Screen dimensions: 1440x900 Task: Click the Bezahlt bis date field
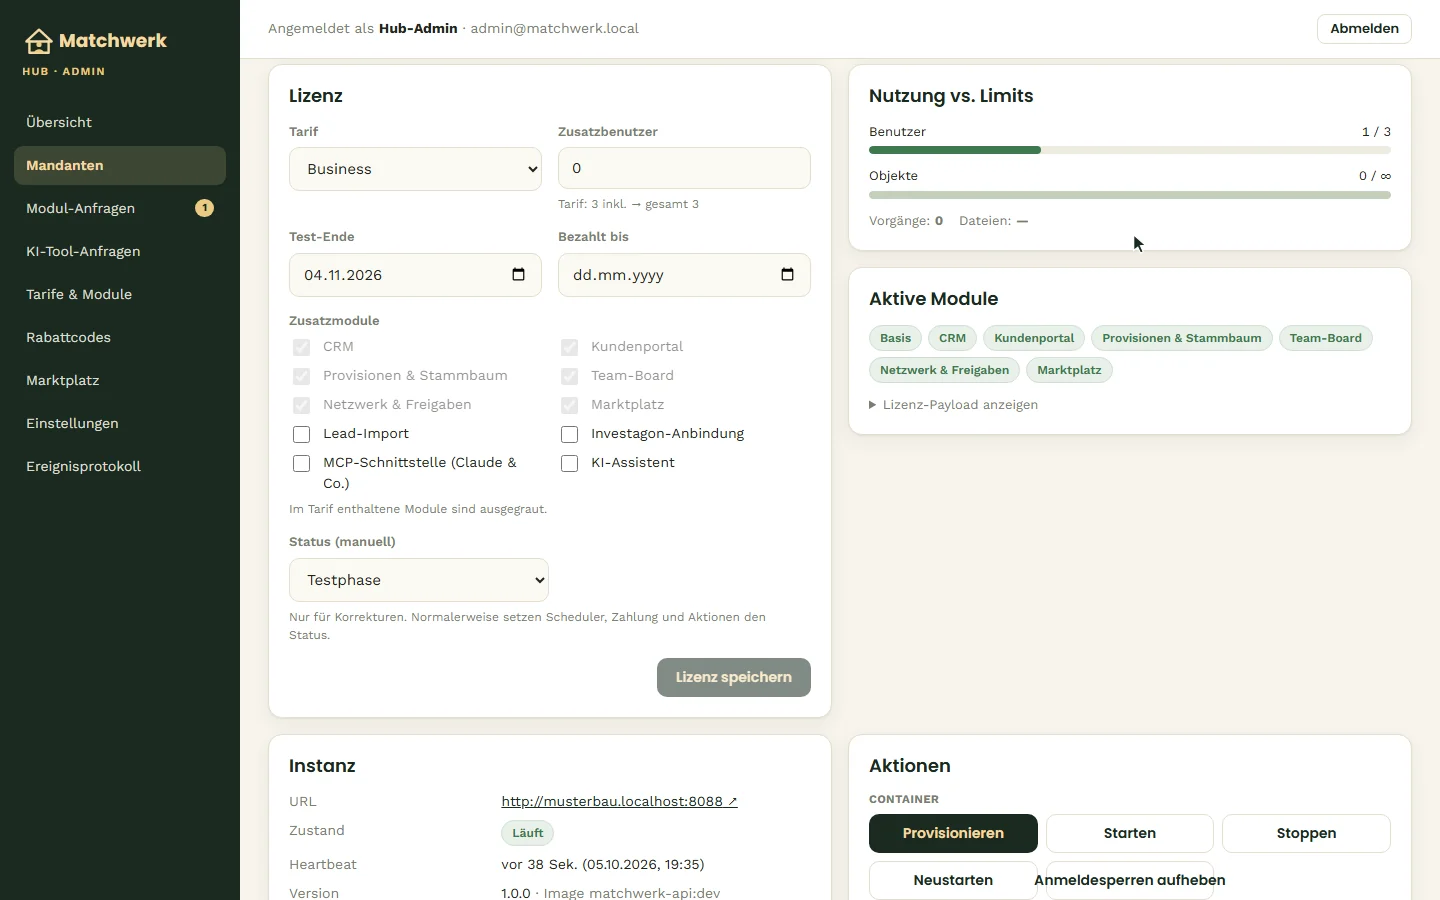coord(684,275)
